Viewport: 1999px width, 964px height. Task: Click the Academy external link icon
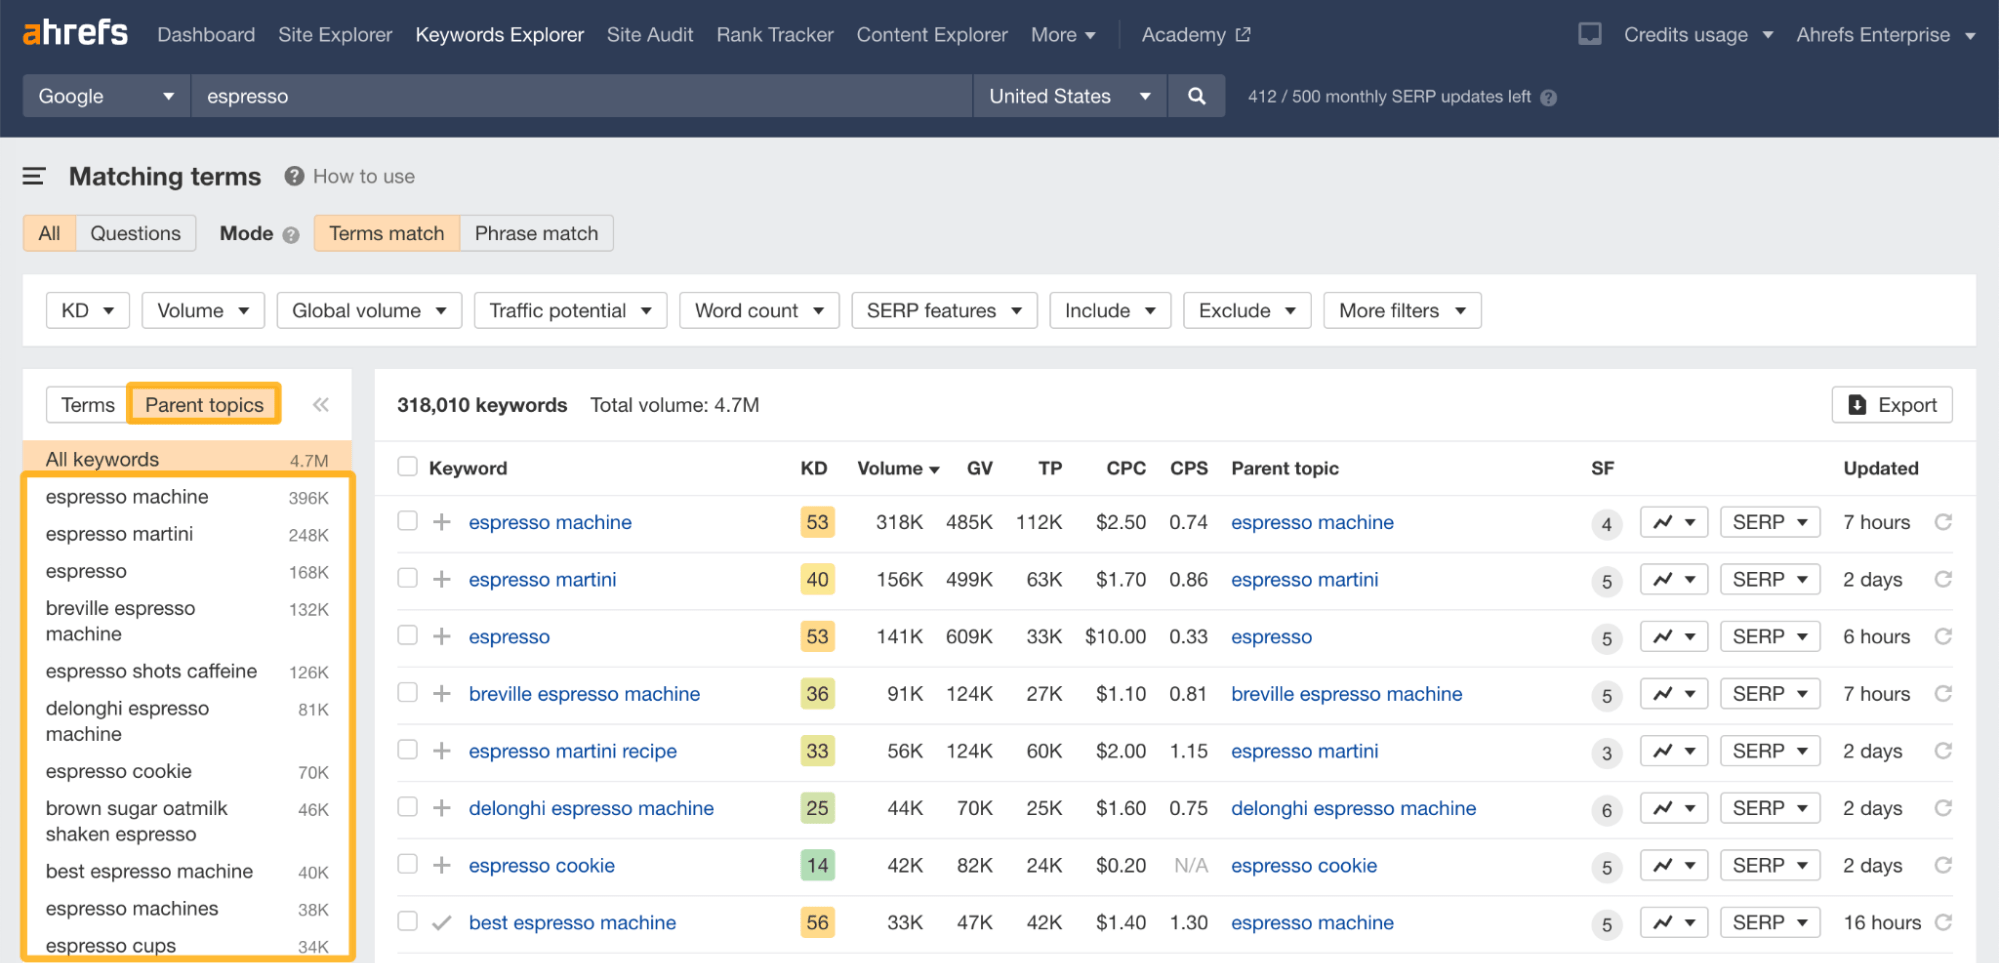click(x=1243, y=33)
